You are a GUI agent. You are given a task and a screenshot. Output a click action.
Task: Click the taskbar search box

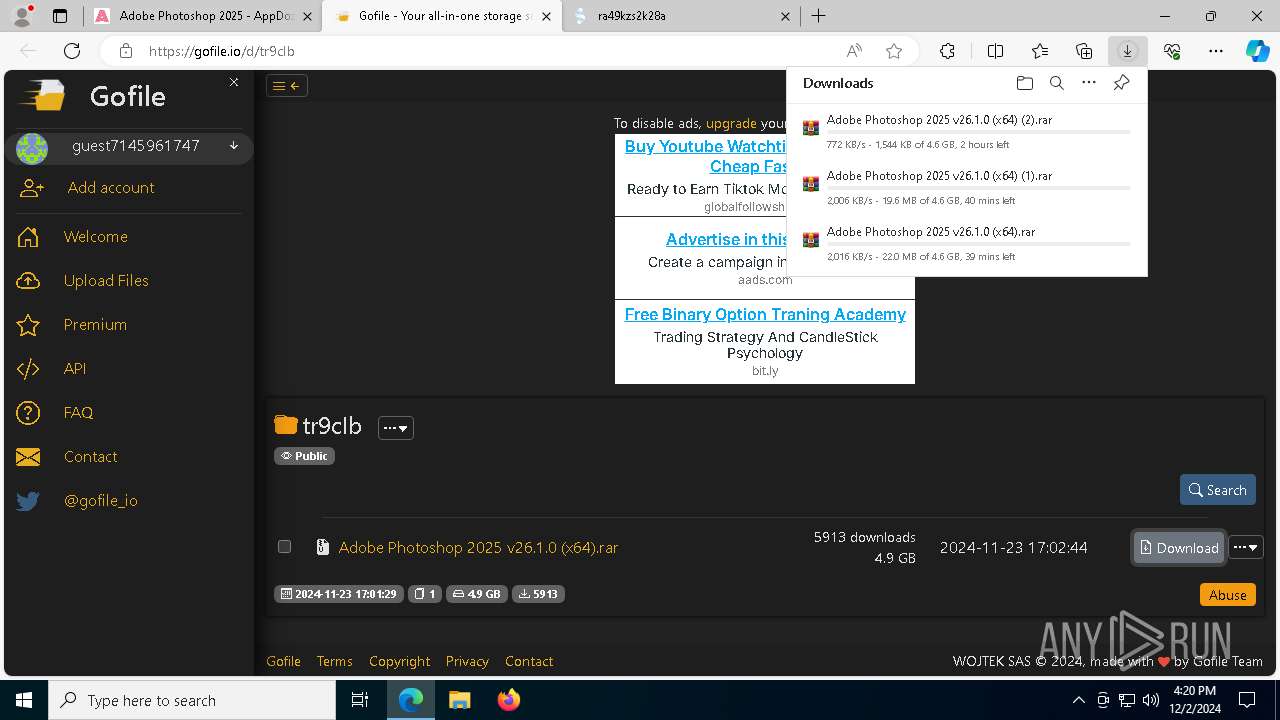(192, 700)
